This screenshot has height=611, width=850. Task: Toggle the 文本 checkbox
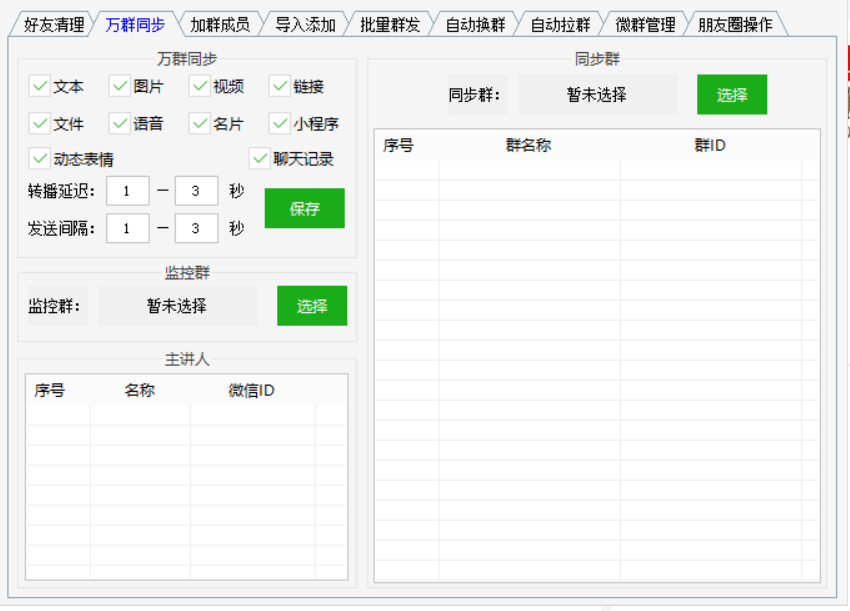40,87
